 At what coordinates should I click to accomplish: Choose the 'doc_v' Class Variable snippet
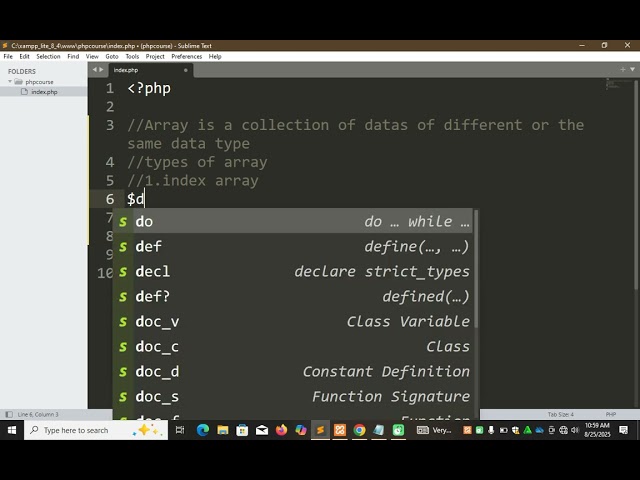(293, 322)
